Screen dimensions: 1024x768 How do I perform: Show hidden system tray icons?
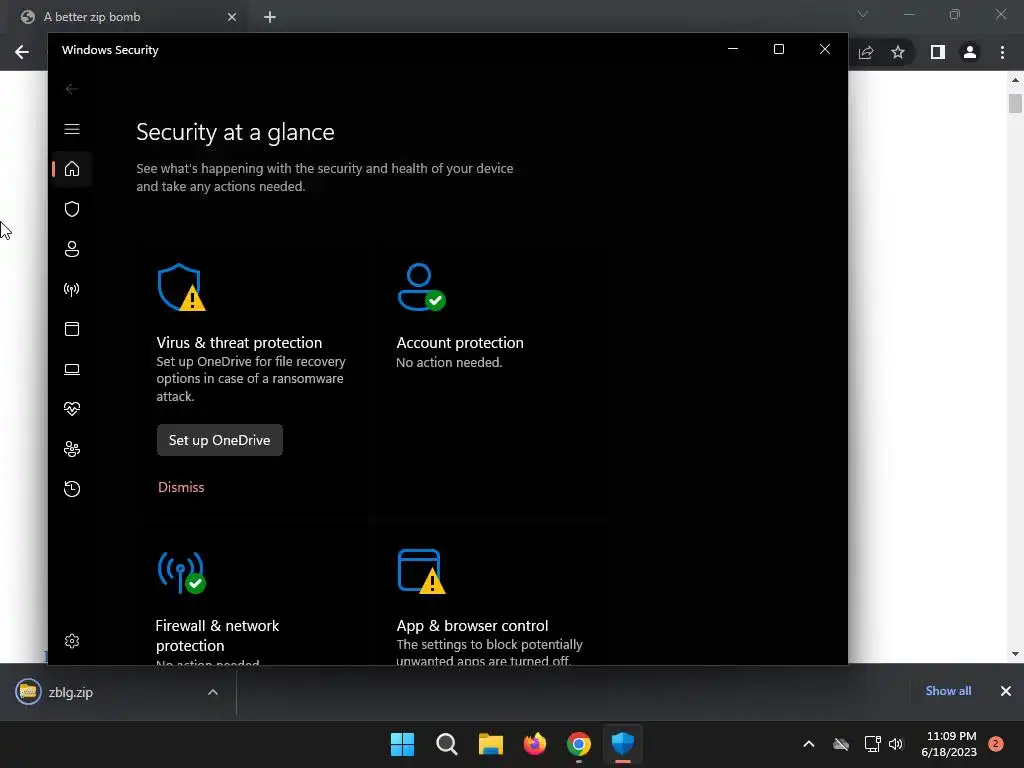[808, 744]
